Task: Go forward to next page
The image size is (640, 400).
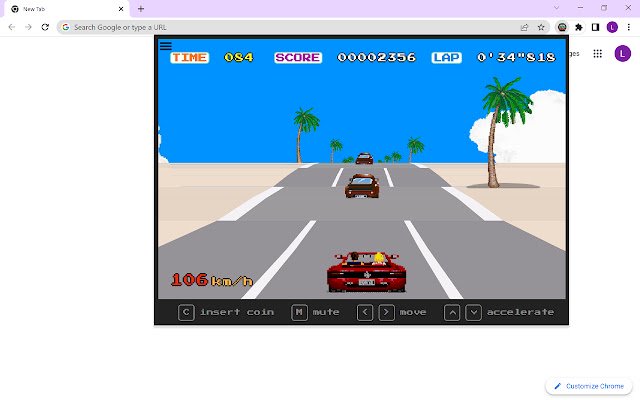Action: (x=29, y=27)
